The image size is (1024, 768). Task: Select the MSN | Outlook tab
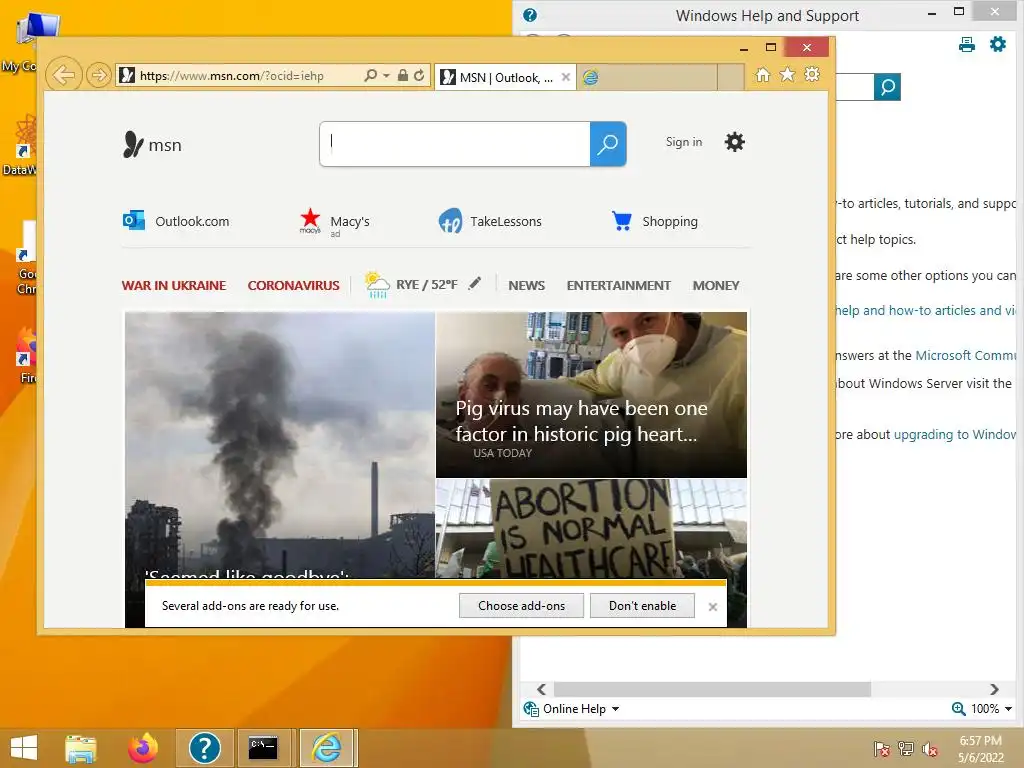coord(505,77)
